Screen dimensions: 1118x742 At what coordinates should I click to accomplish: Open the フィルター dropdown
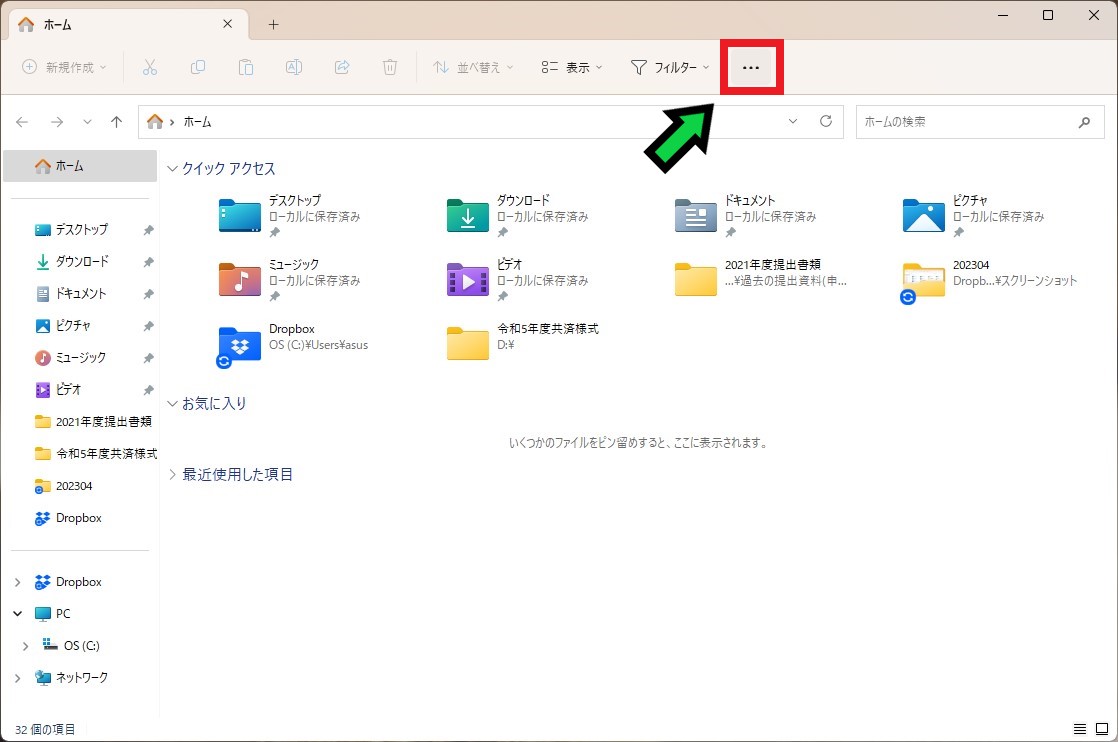click(668, 67)
